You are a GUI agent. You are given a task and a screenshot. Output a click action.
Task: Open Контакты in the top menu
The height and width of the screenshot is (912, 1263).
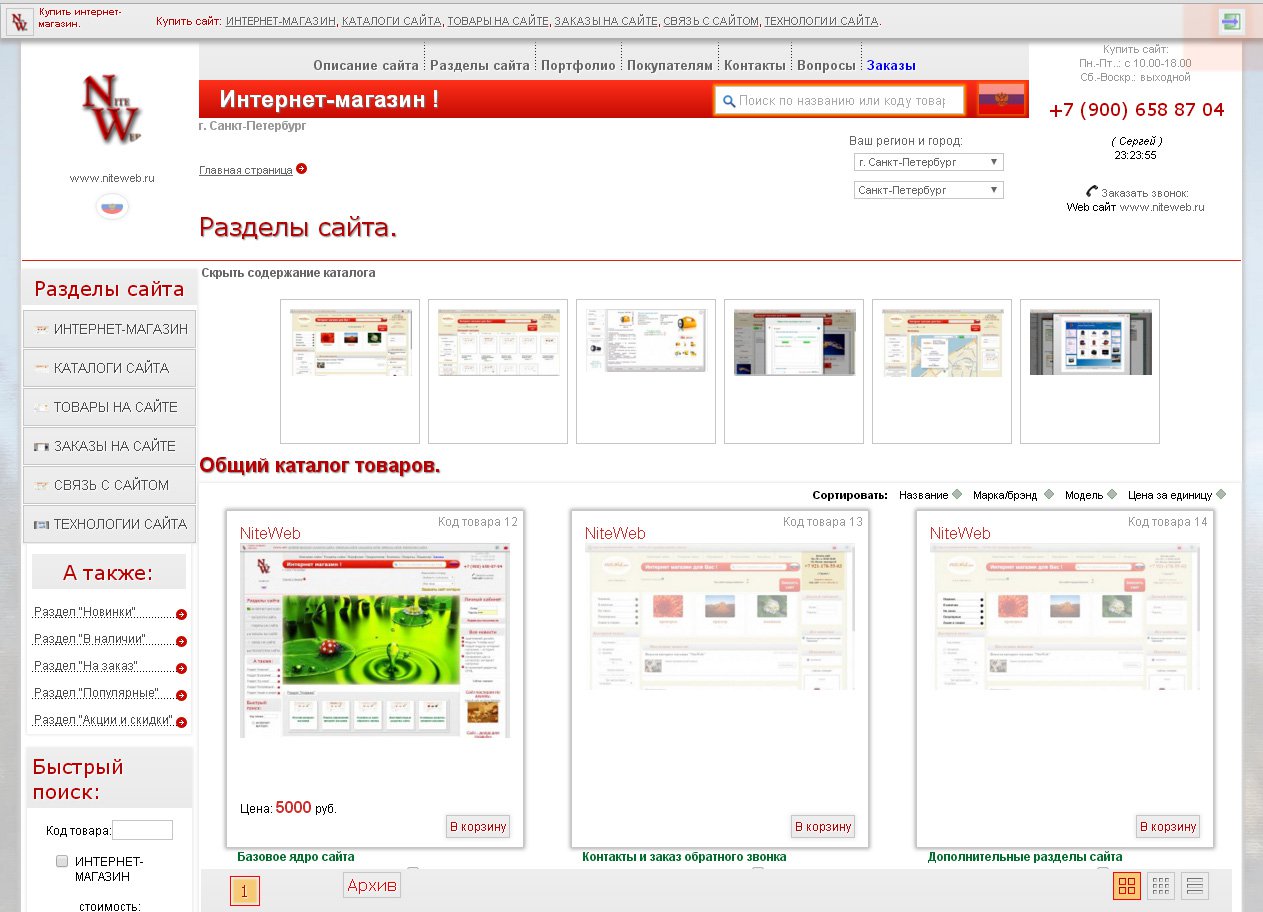tap(755, 66)
